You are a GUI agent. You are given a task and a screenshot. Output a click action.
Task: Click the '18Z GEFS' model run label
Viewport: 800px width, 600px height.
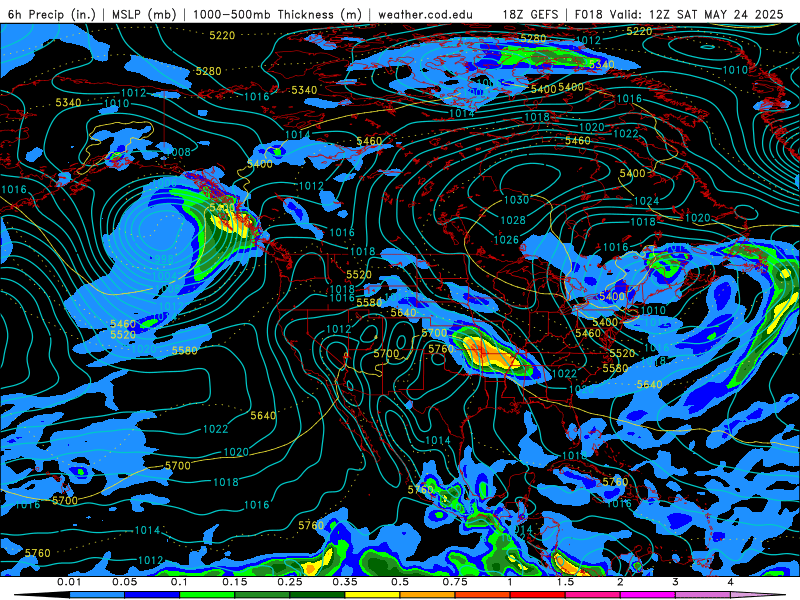click(531, 14)
